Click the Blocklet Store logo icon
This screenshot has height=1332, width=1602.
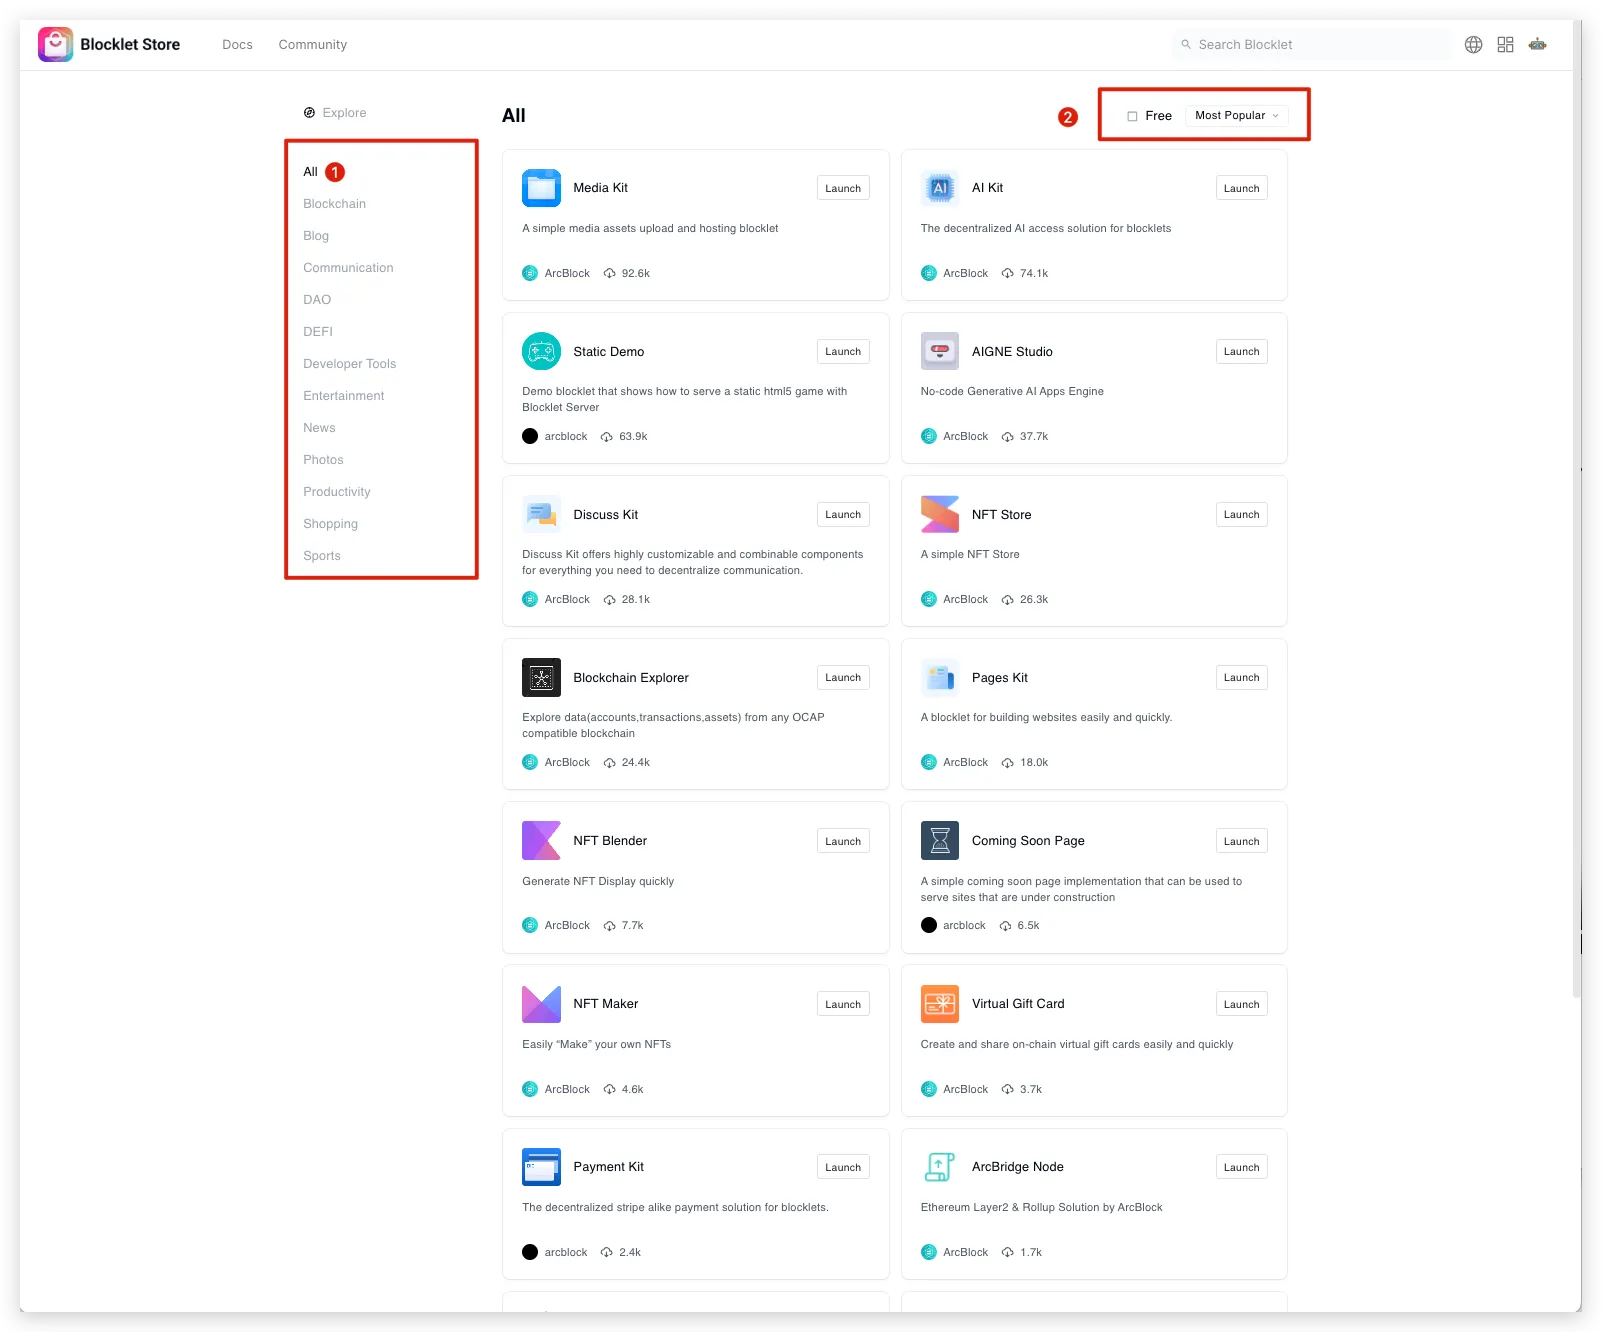55,44
